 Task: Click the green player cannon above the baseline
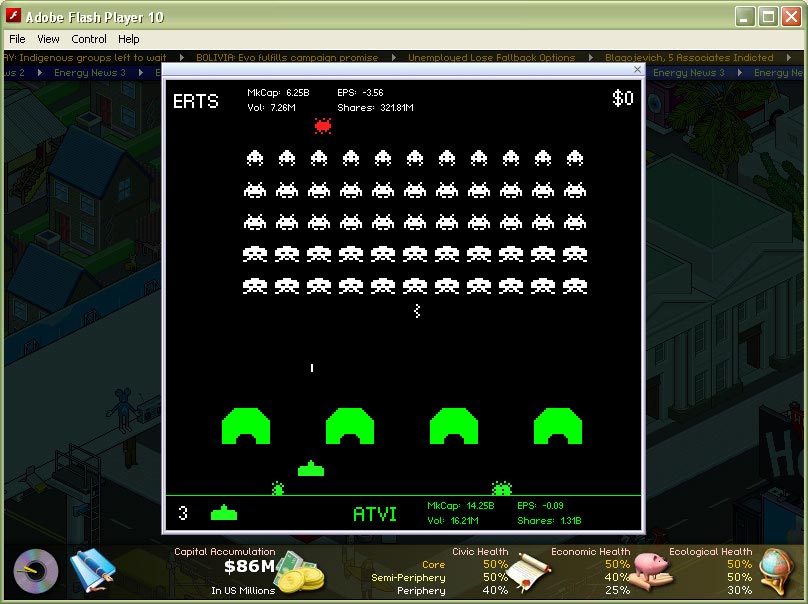(311, 468)
